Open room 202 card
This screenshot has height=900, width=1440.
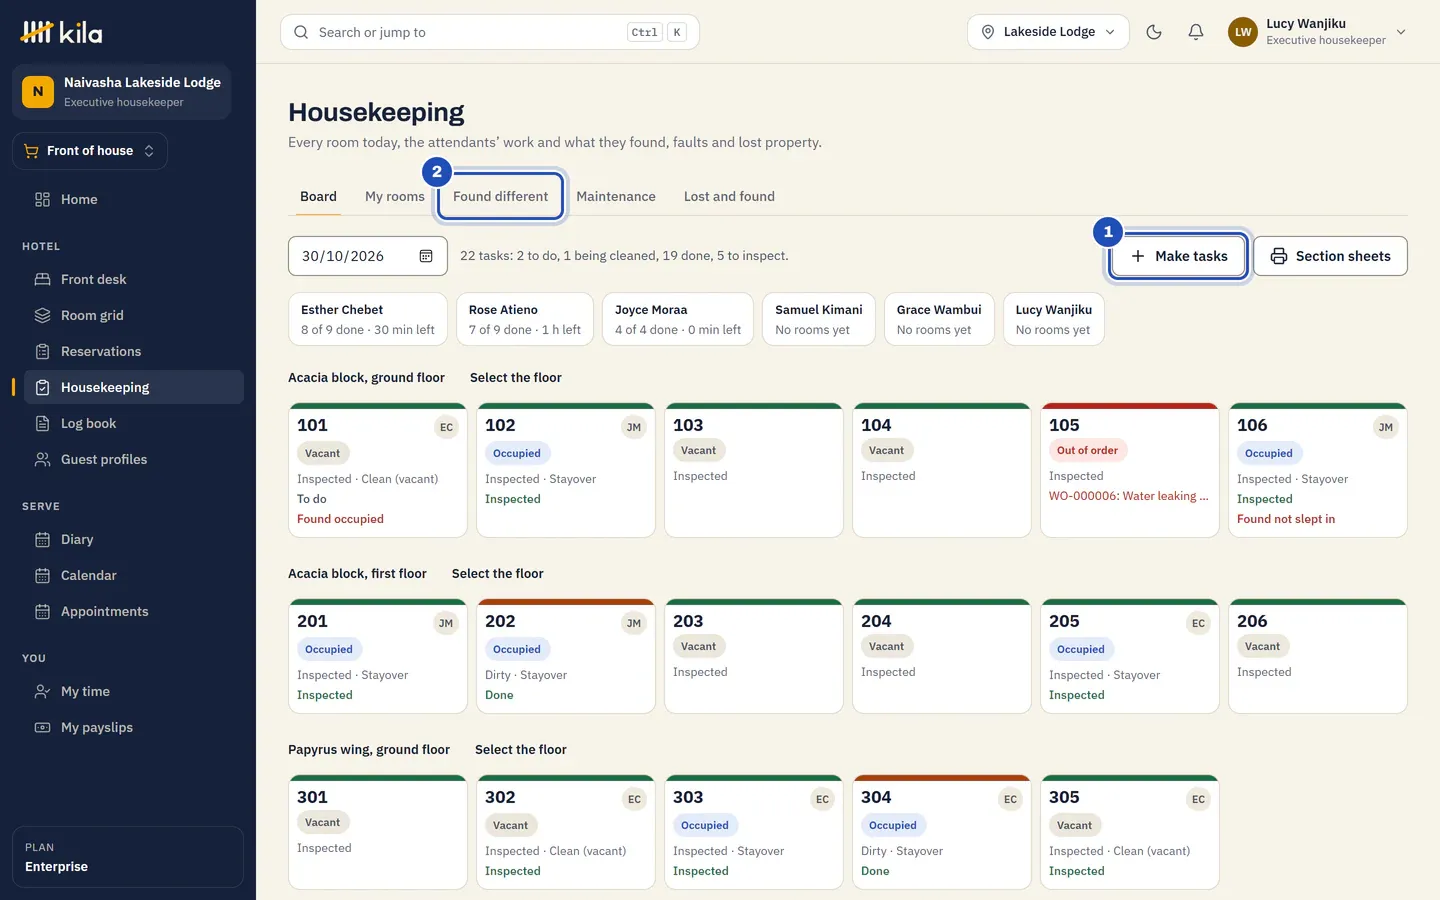(x=566, y=656)
